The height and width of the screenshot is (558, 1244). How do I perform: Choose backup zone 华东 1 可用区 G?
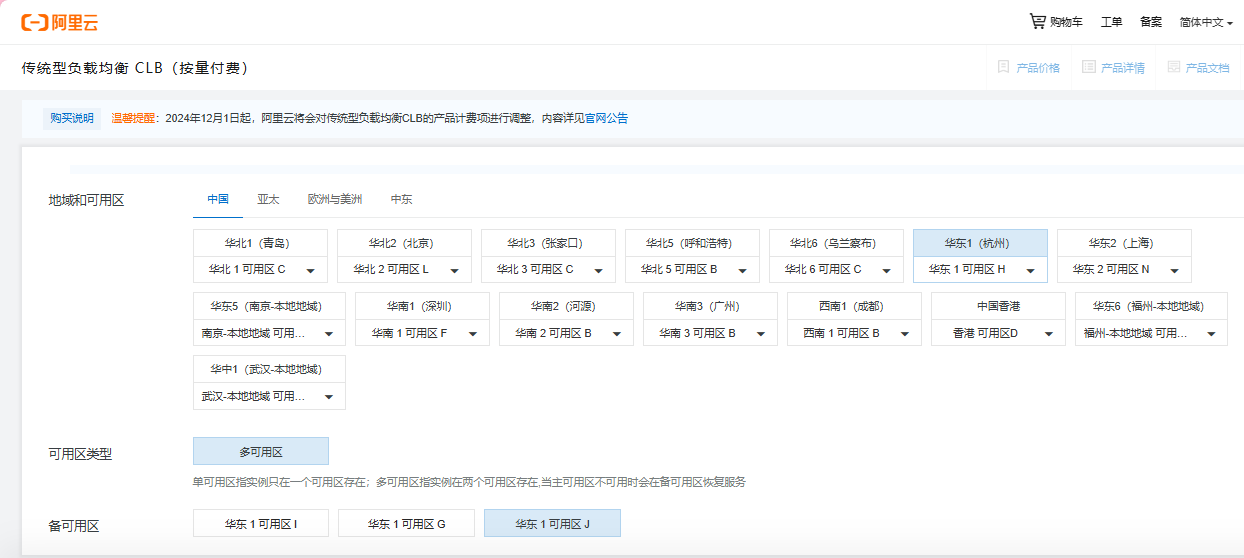click(406, 523)
